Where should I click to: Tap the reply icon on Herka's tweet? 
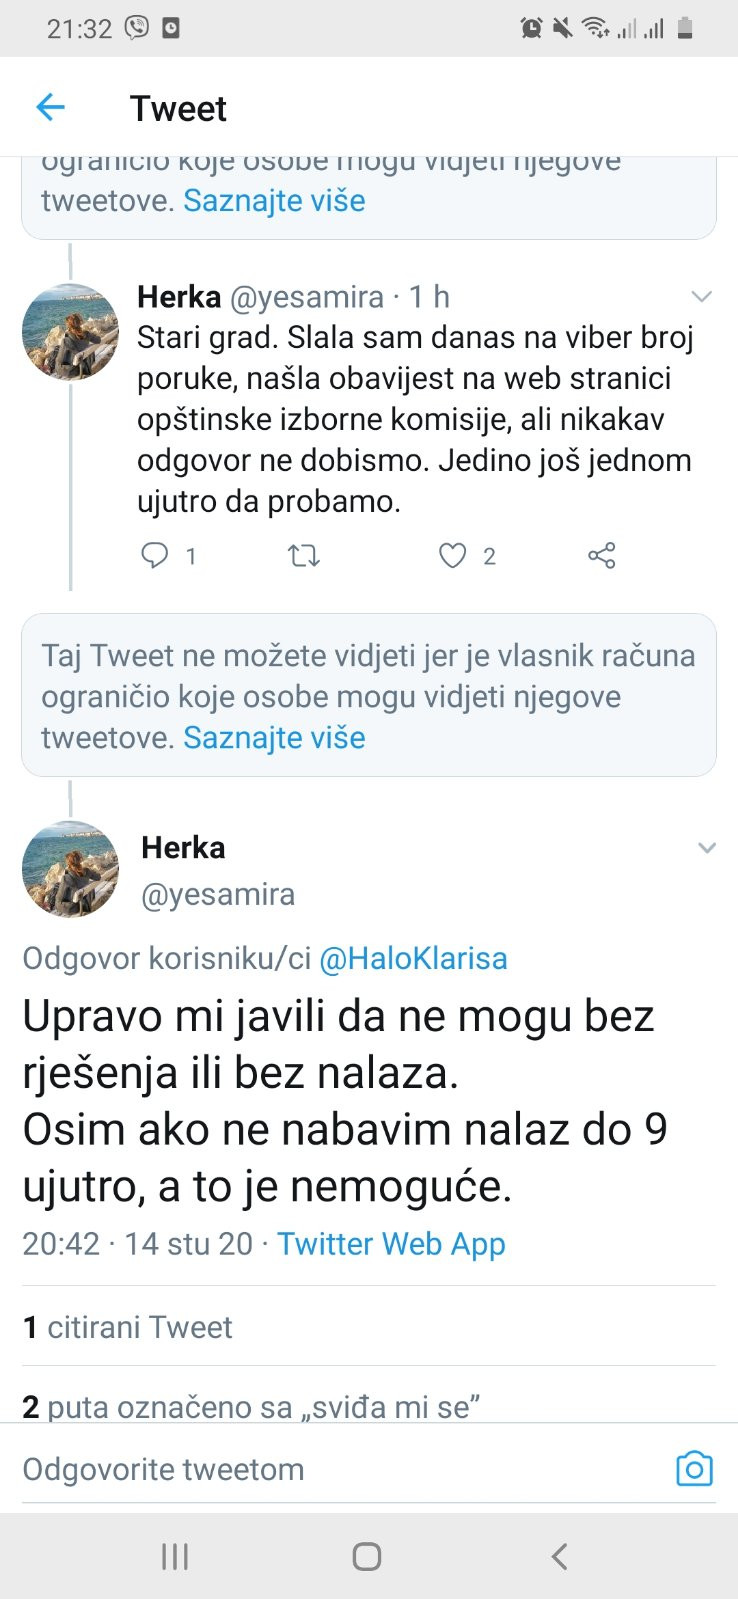(x=155, y=555)
